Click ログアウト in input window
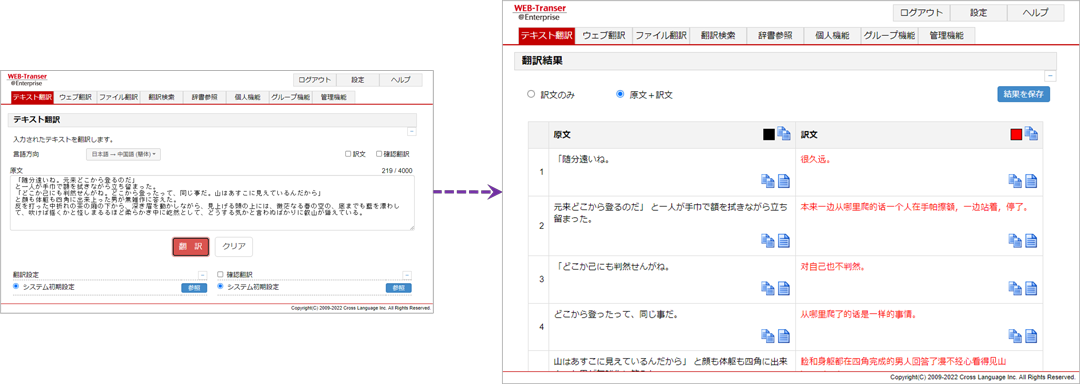Screen dimensions: 1080x384 coord(315,79)
